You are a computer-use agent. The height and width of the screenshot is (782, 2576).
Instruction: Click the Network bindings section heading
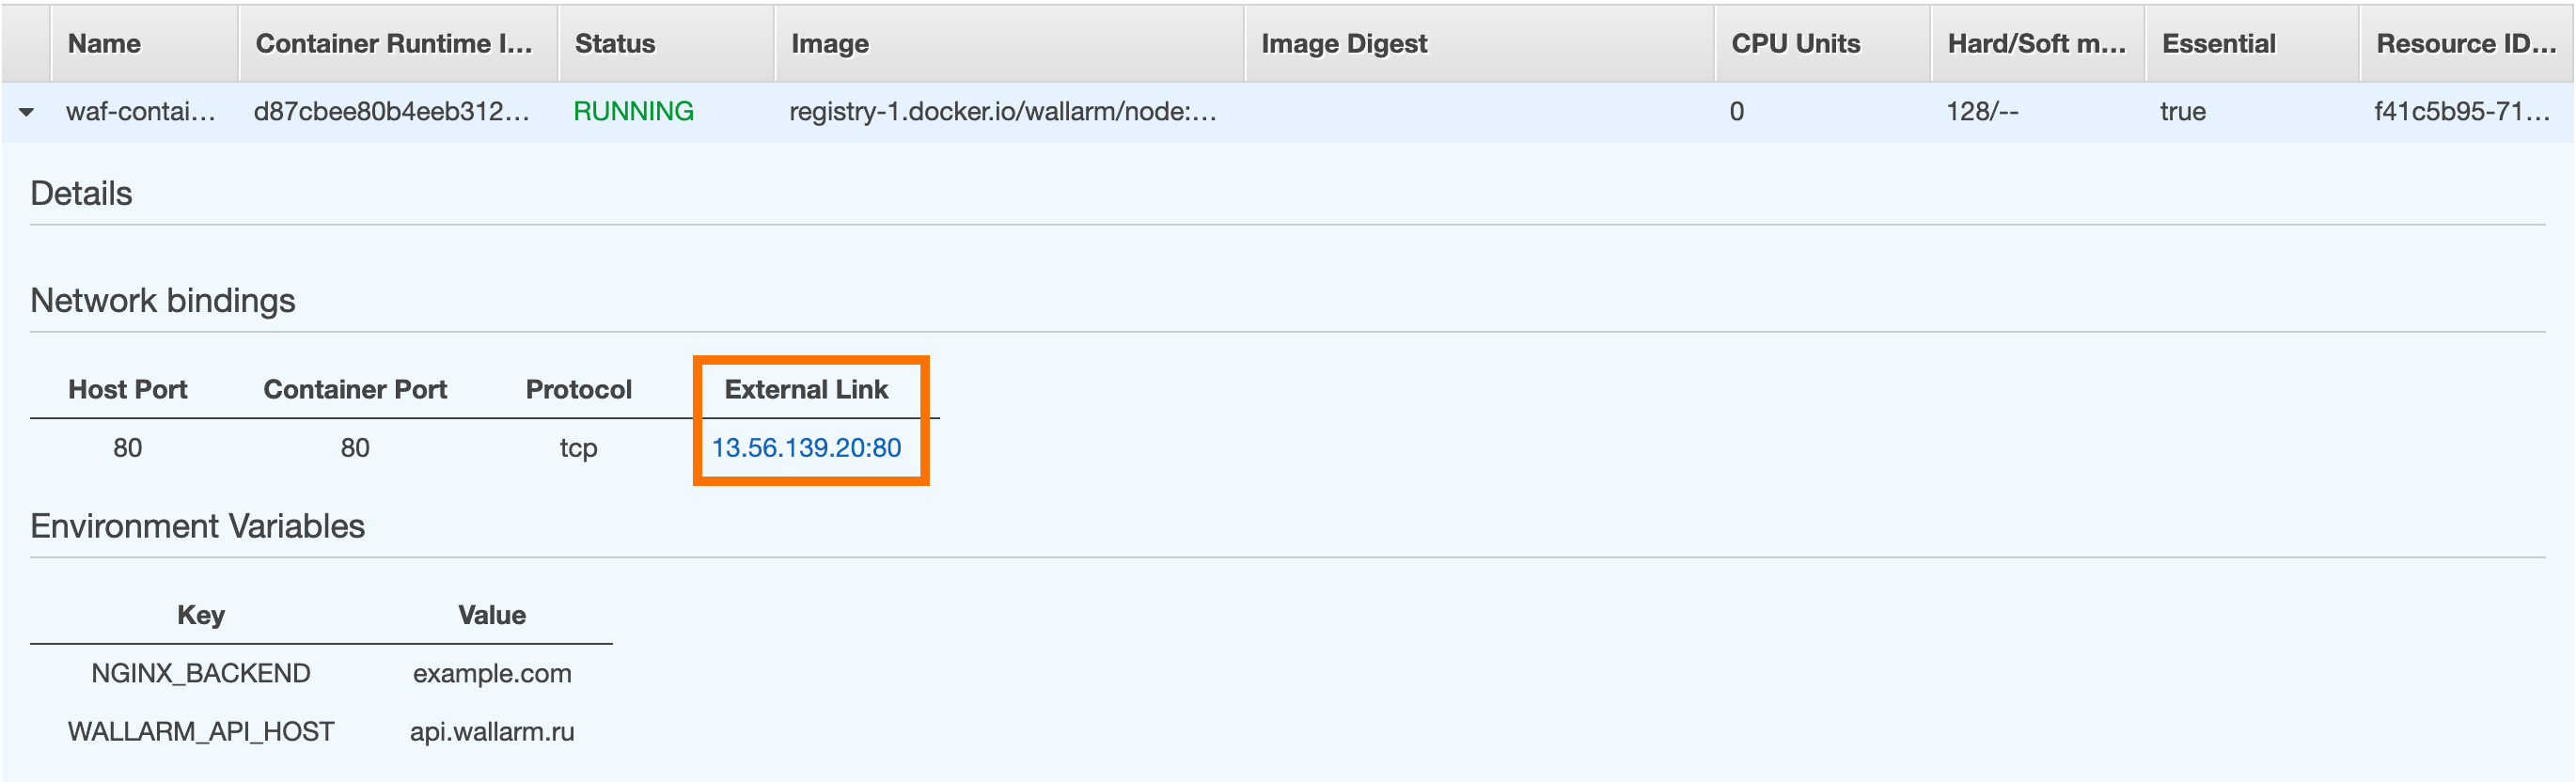[163, 300]
